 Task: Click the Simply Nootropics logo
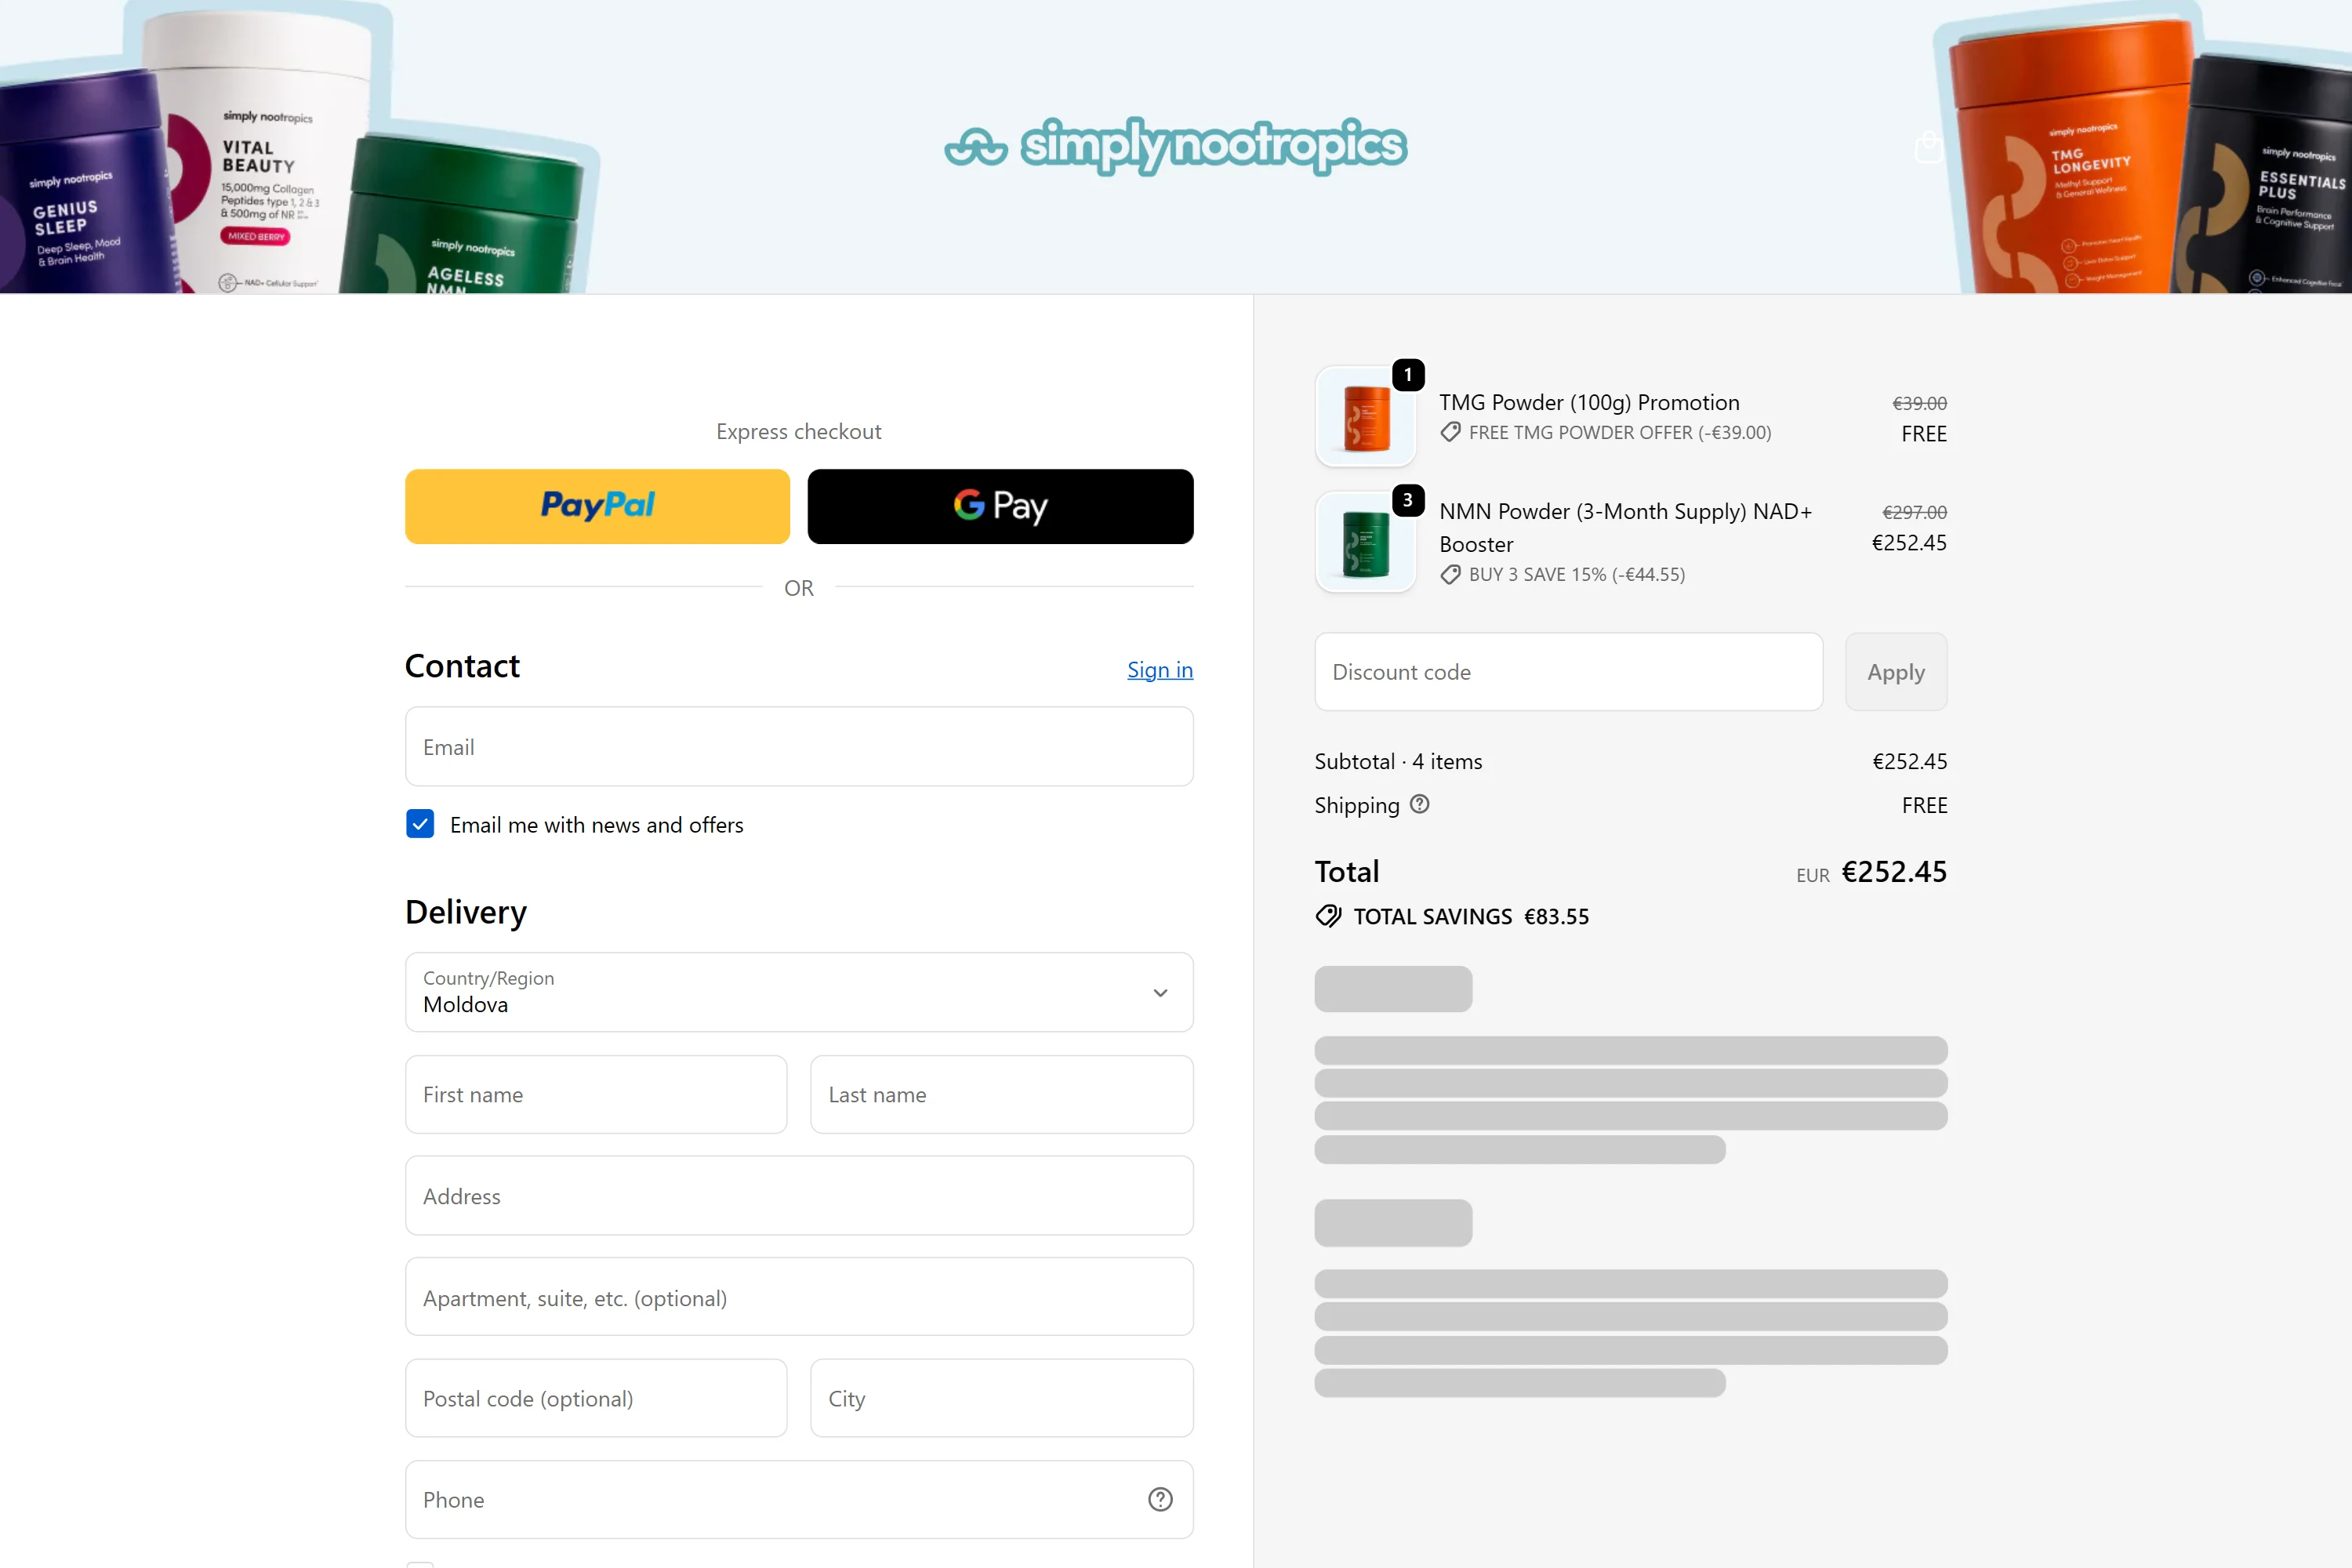coord(1176,146)
